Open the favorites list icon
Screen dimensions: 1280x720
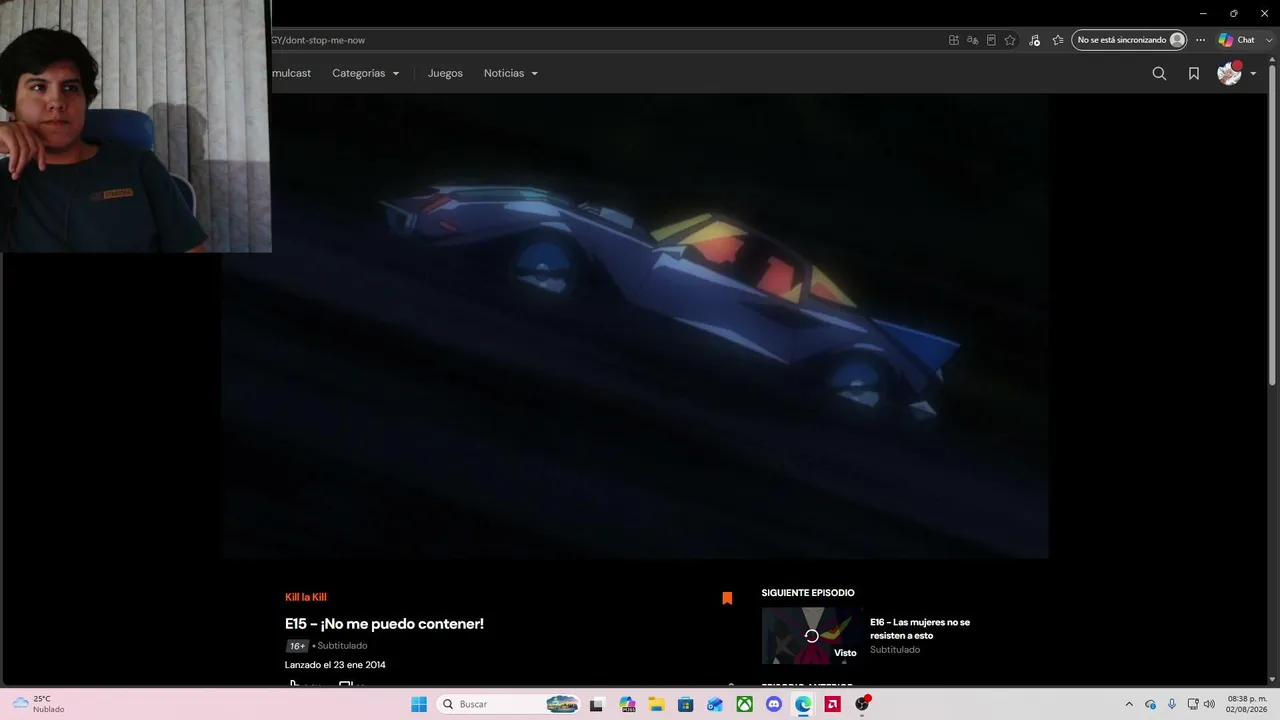1058,40
